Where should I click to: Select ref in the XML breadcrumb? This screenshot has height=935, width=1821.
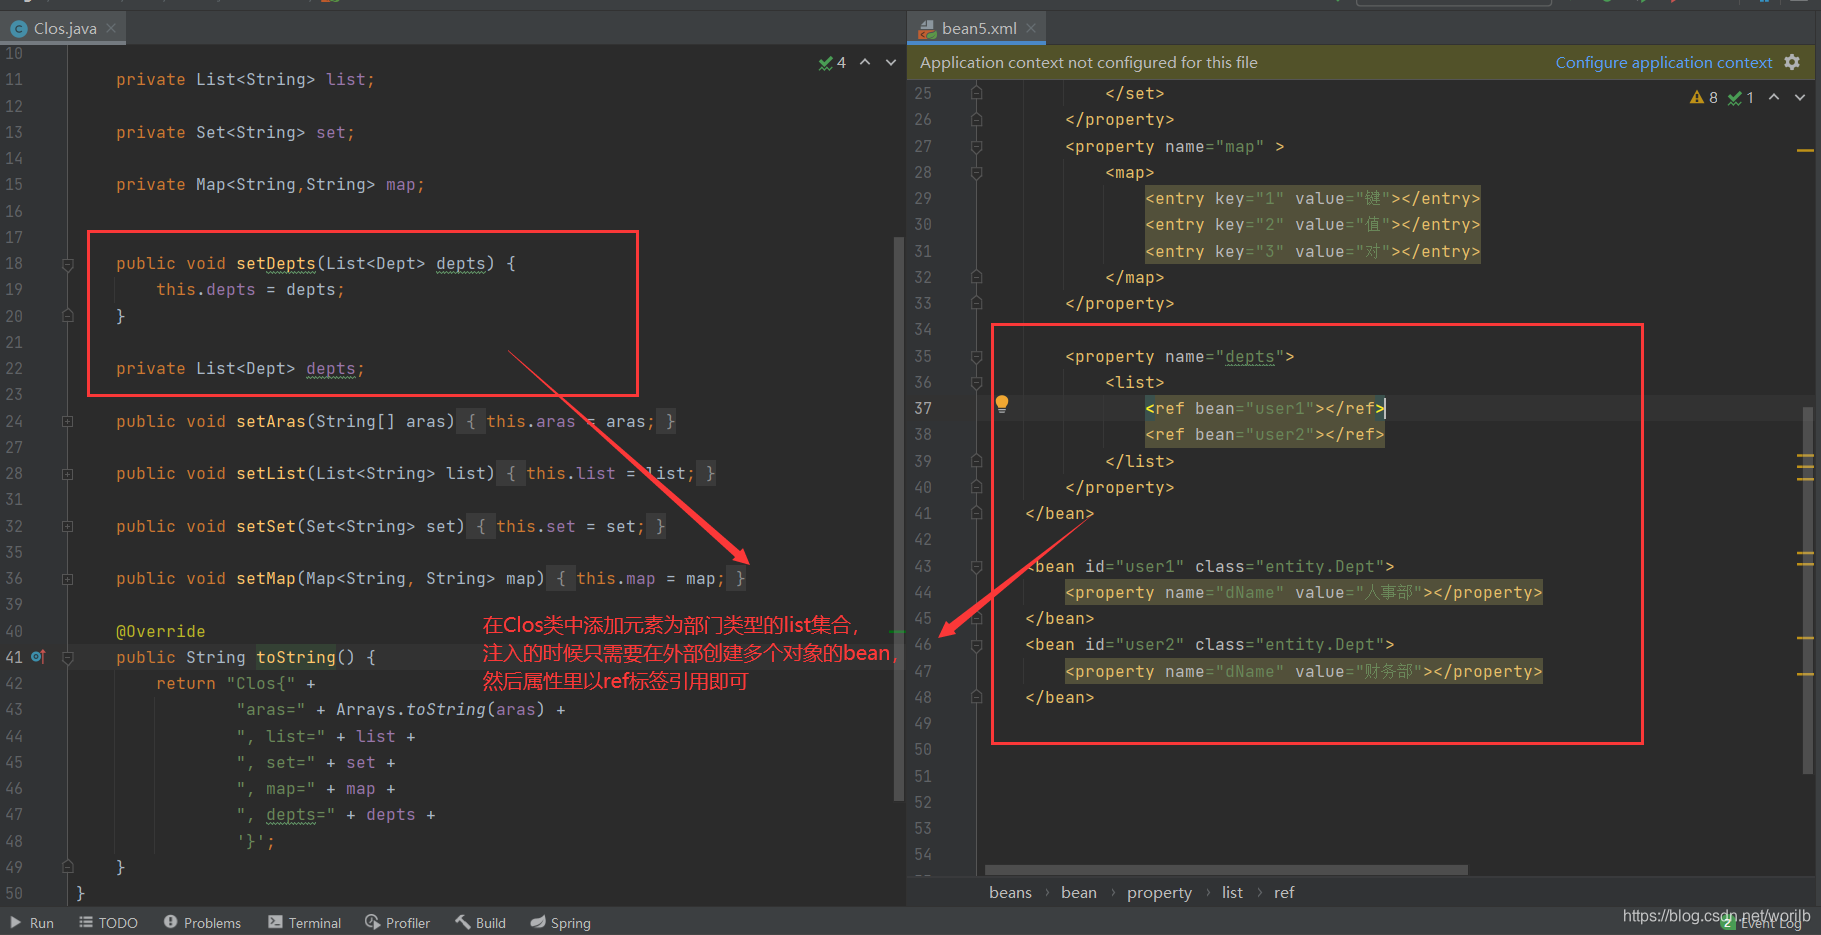point(1284,892)
